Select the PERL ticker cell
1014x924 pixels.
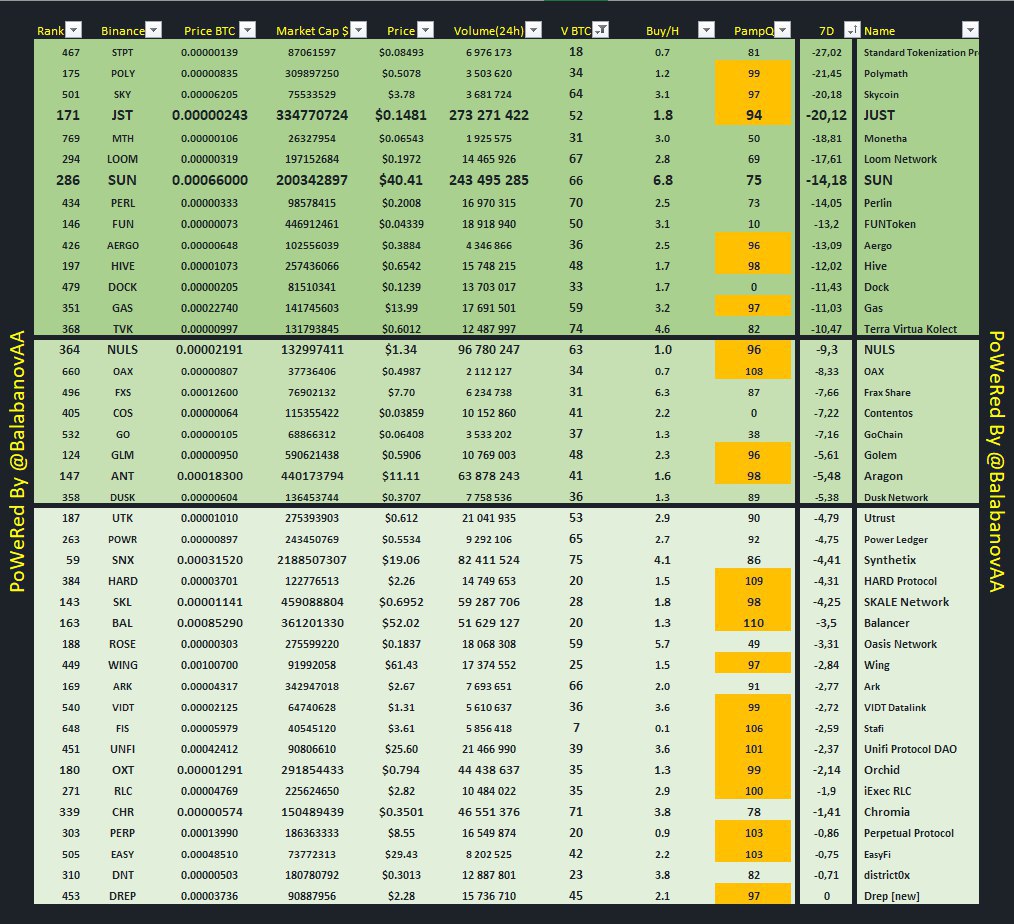click(122, 203)
